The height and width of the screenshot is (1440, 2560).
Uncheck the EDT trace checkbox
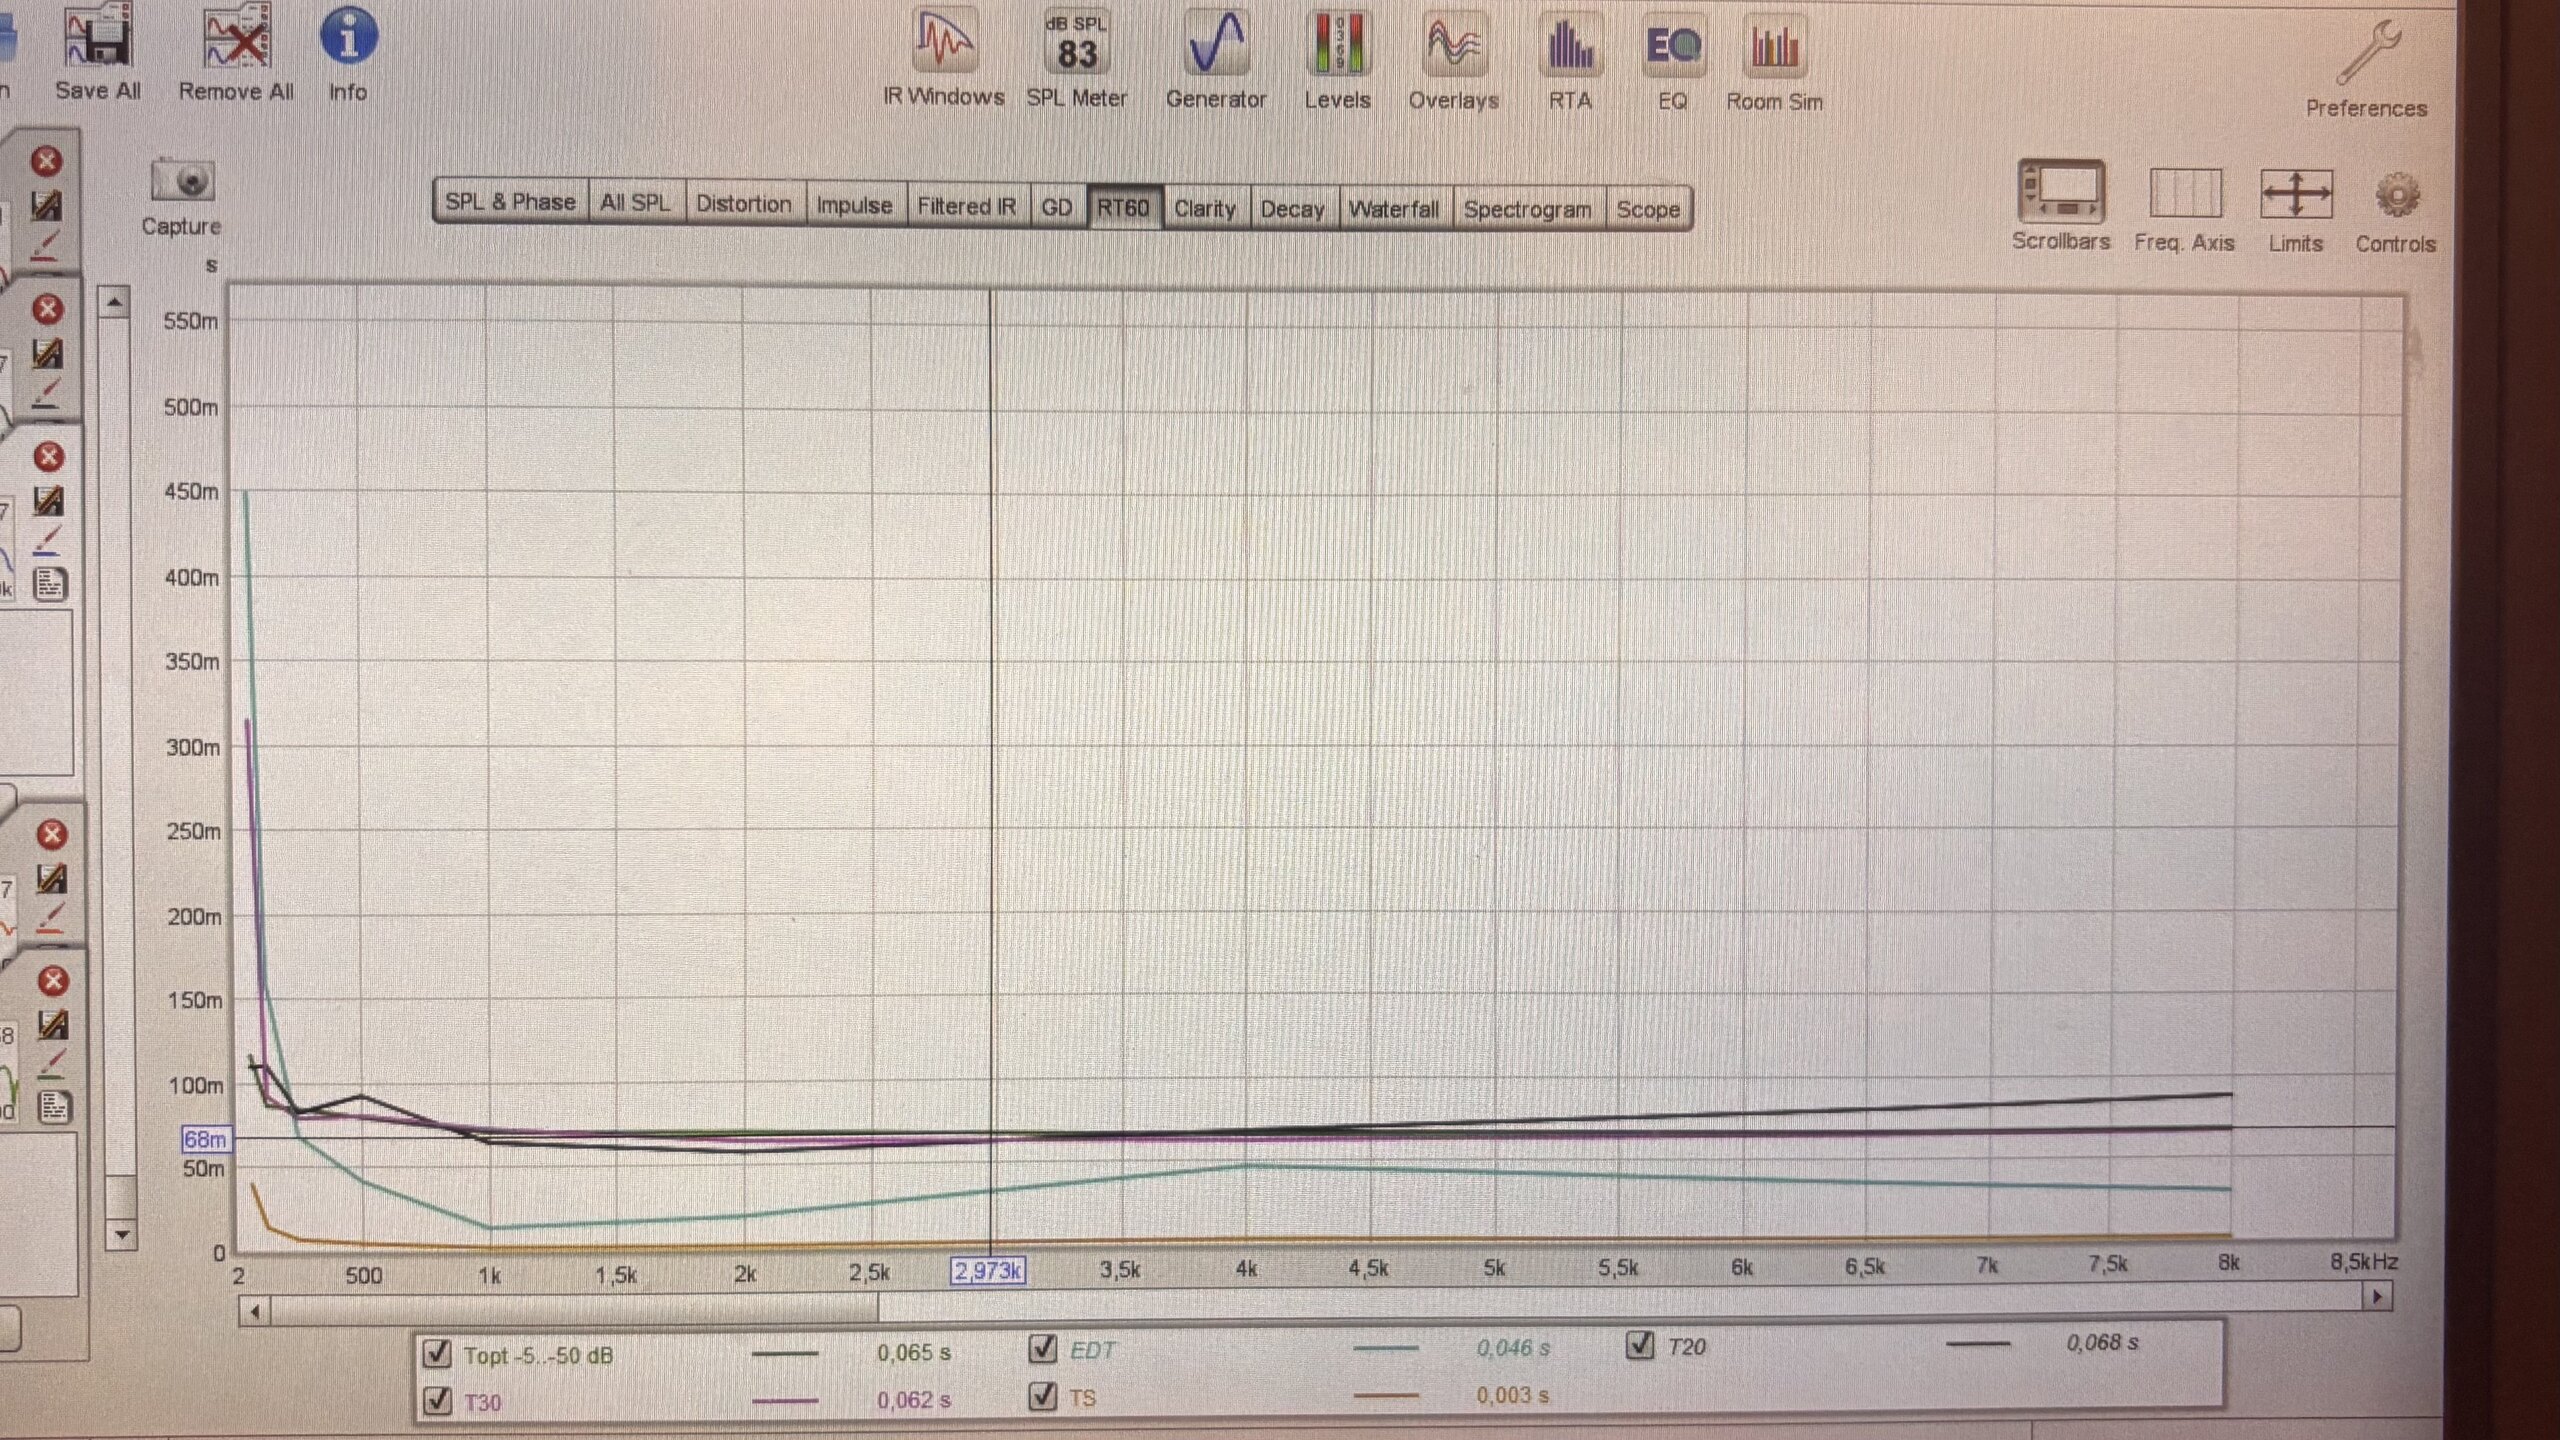[1043, 1349]
